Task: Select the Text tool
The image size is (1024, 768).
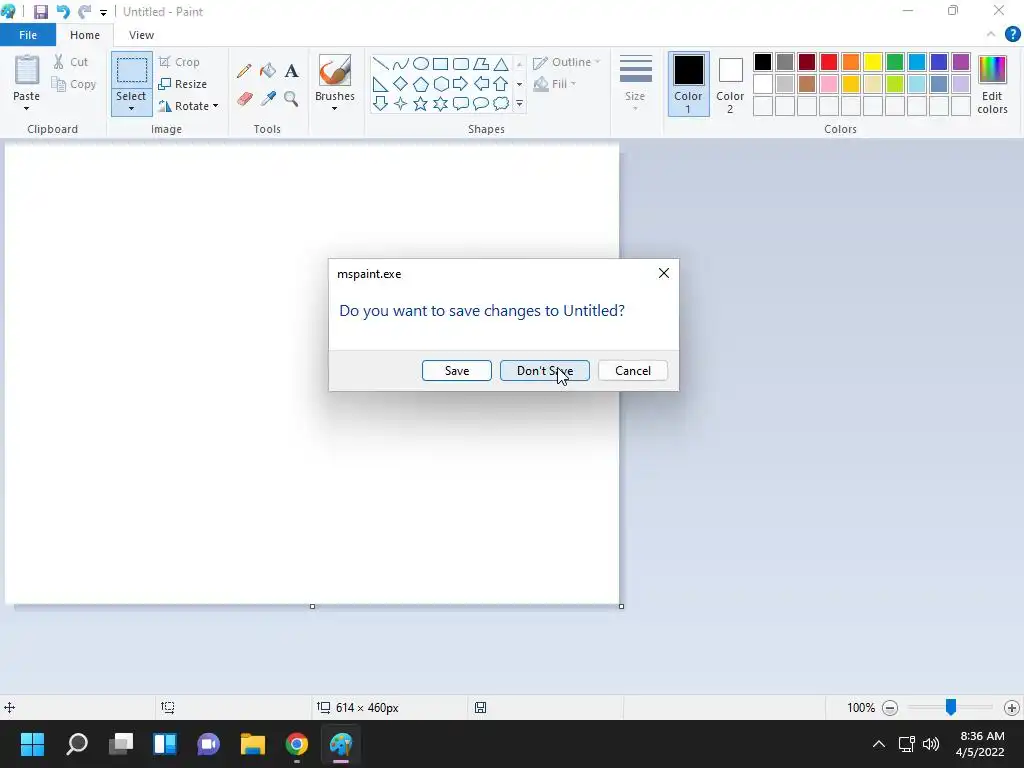Action: 291,71
